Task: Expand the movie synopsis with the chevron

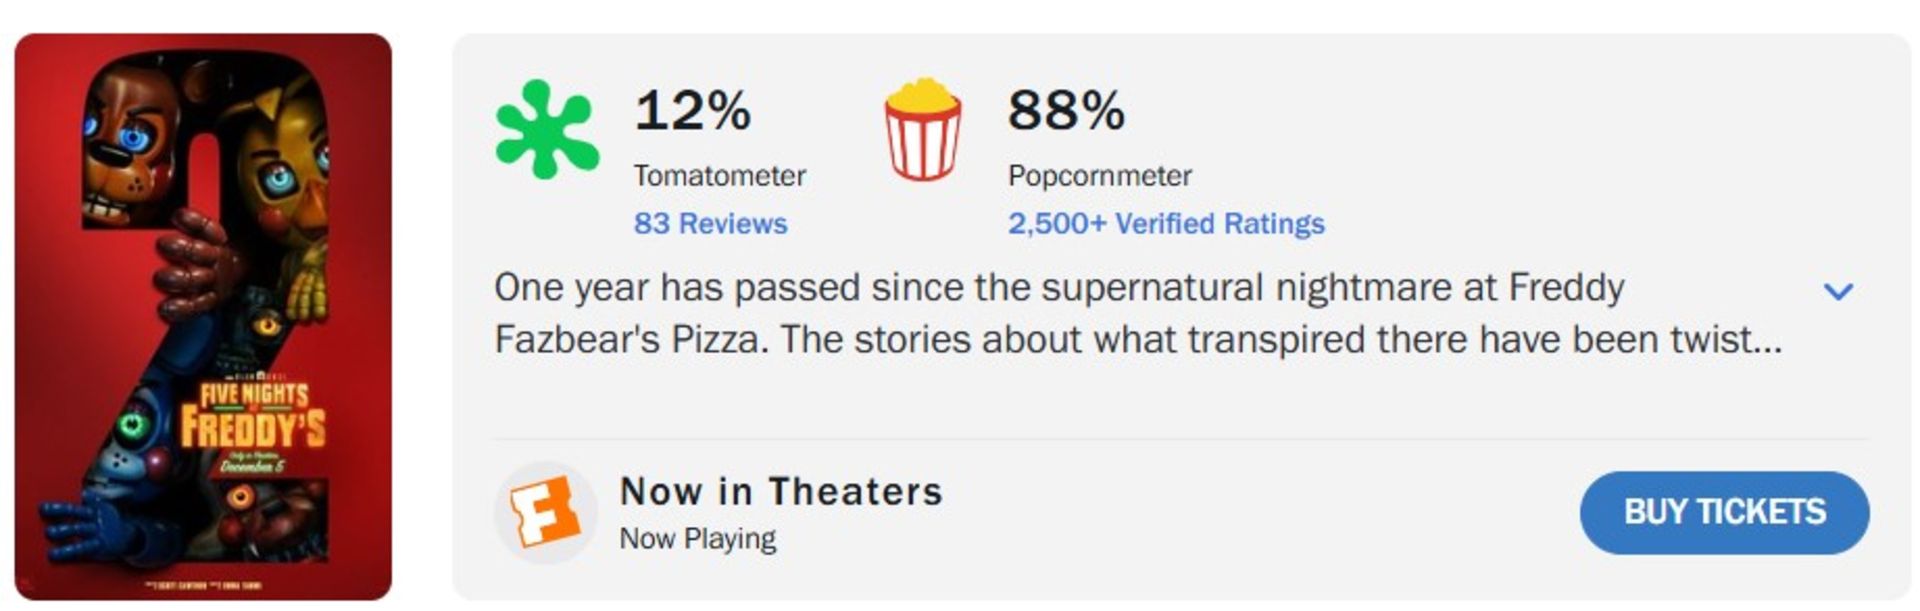Action: (1838, 291)
